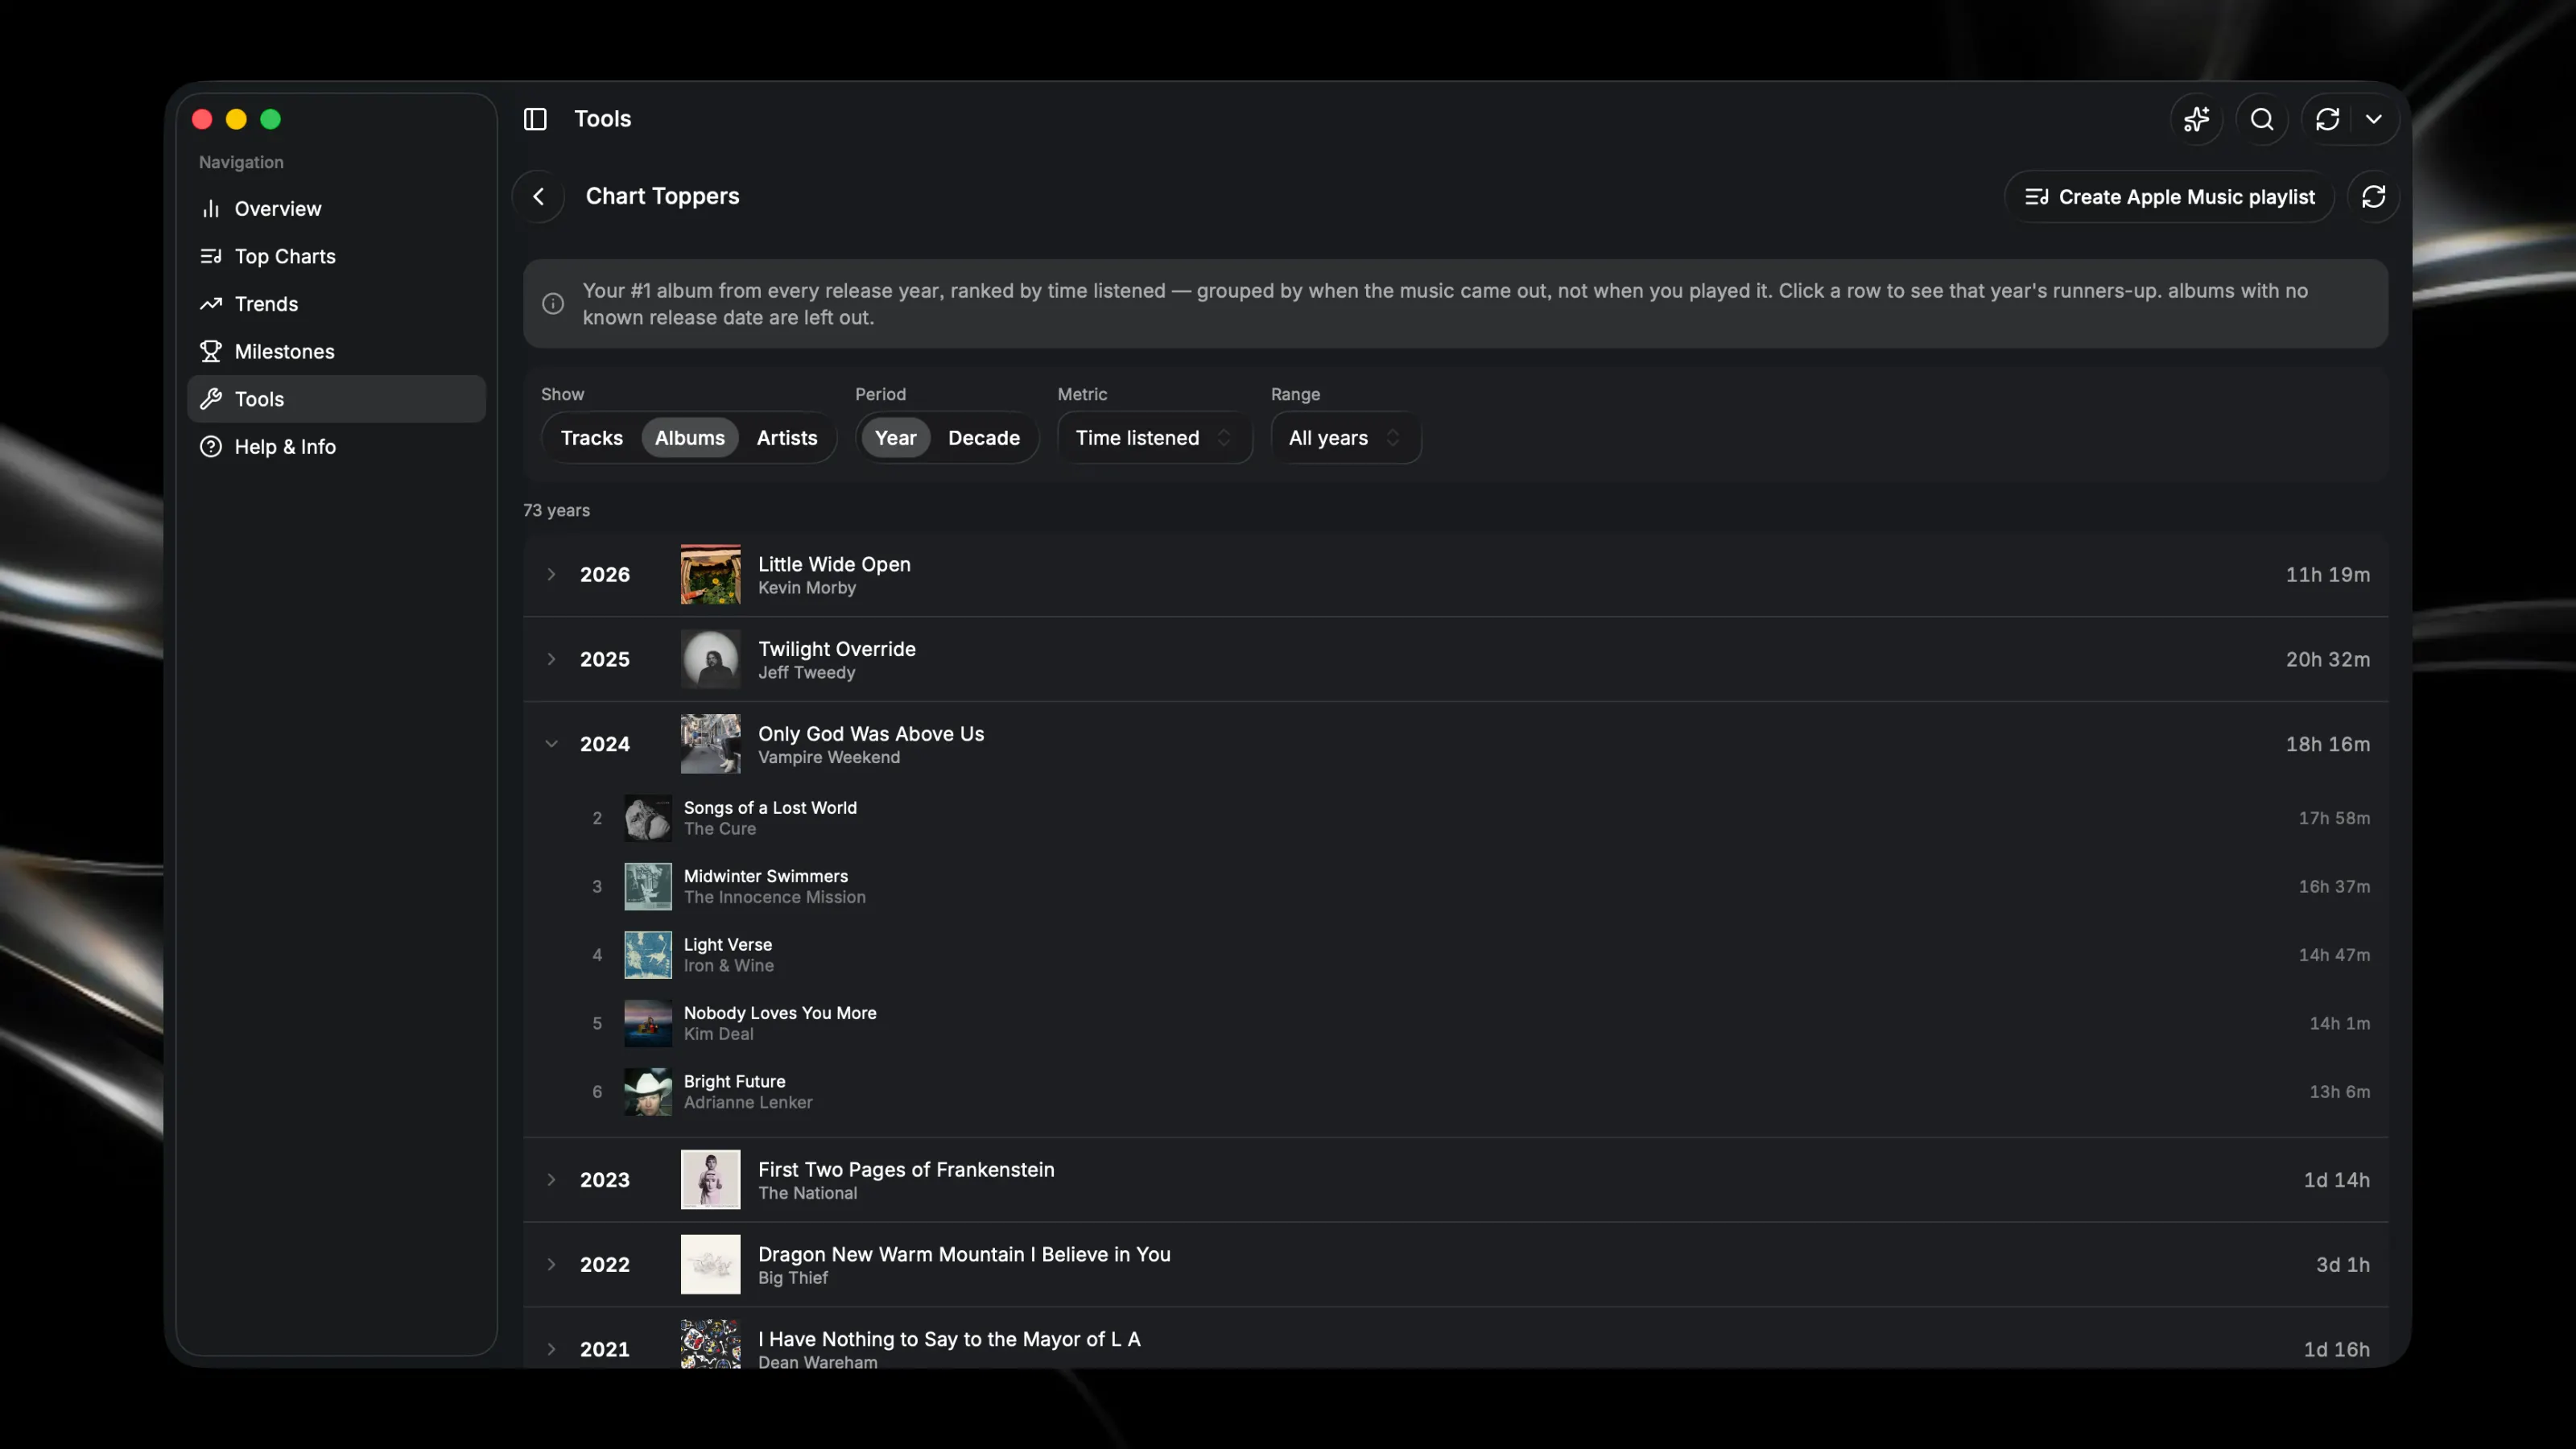Expand the 2026 row chevron
Image resolution: width=2576 pixels, height=1449 pixels.
pyautogui.click(x=551, y=574)
